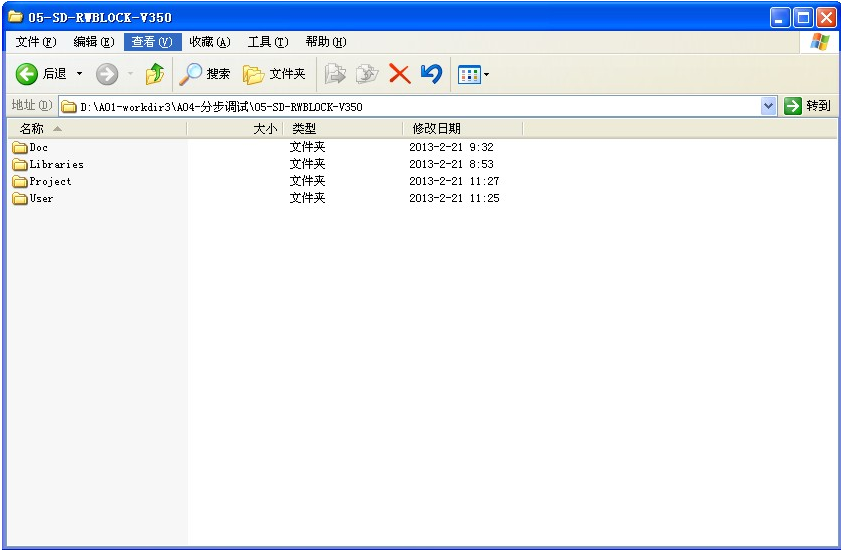The height and width of the screenshot is (553, 843).
Task: Click the red Delete X icon
Action: (399, 74)
